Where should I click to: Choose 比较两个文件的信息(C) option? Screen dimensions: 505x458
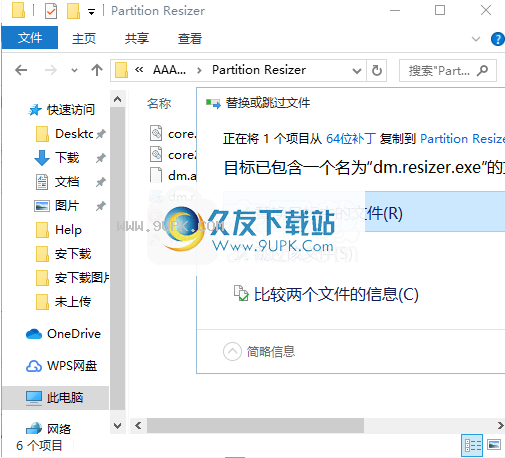click(x=326, y=294)
